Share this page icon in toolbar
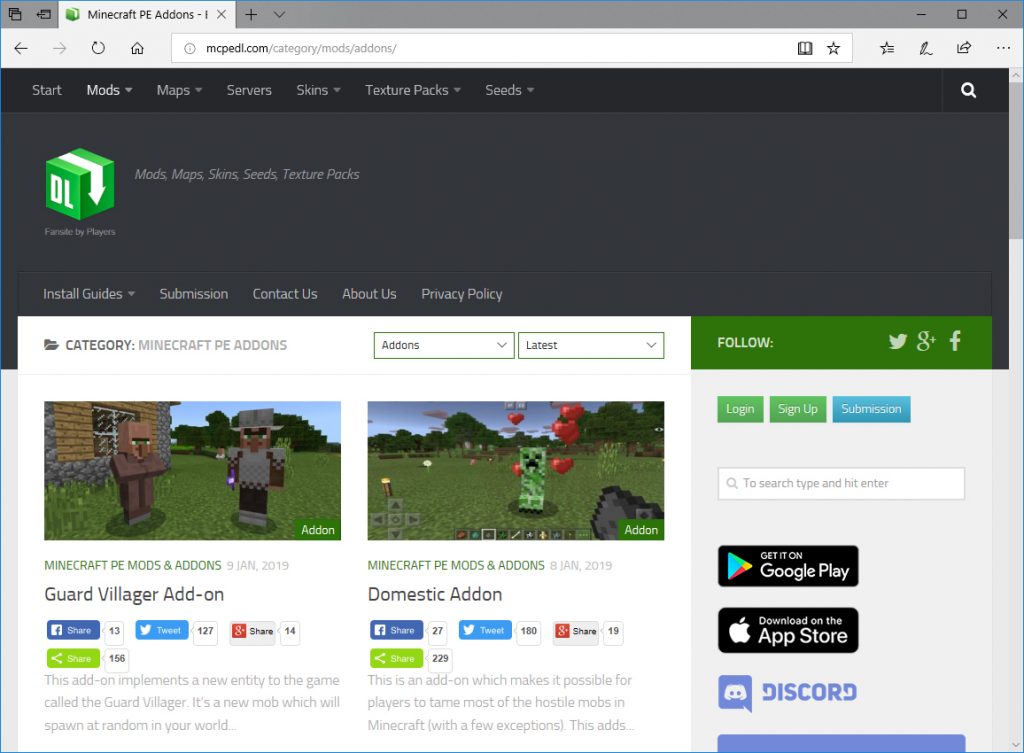Viewport: 1024px width, 753px height. tap(964, 48)
